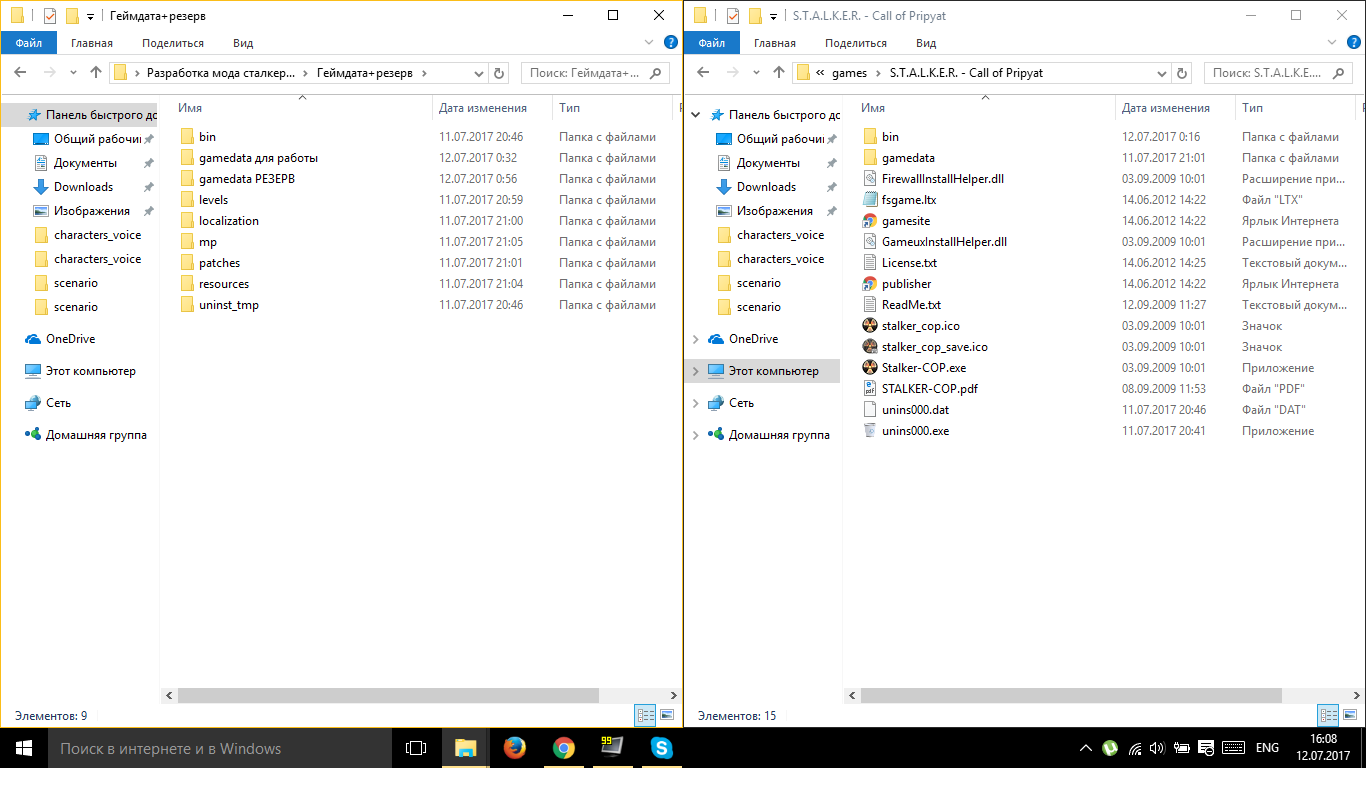Open Файл menu in right window

click(711, 43)
